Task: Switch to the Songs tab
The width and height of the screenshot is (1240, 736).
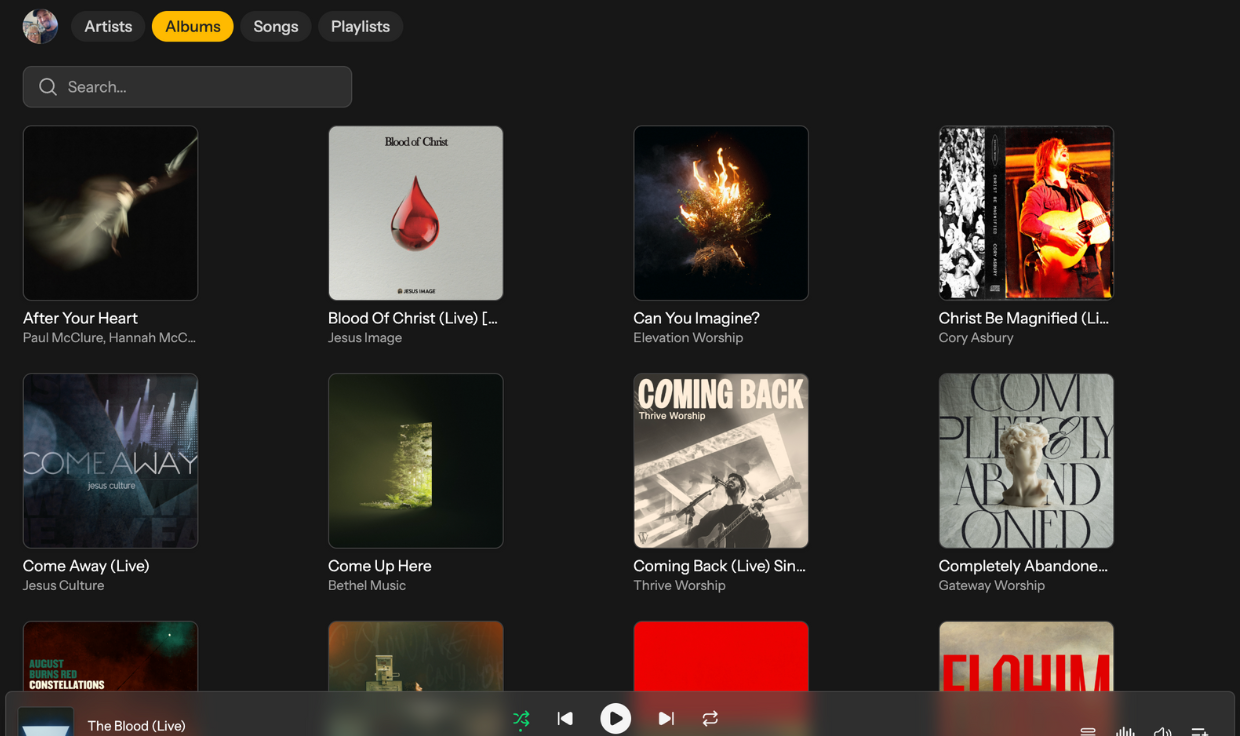Action: (275, 27)
